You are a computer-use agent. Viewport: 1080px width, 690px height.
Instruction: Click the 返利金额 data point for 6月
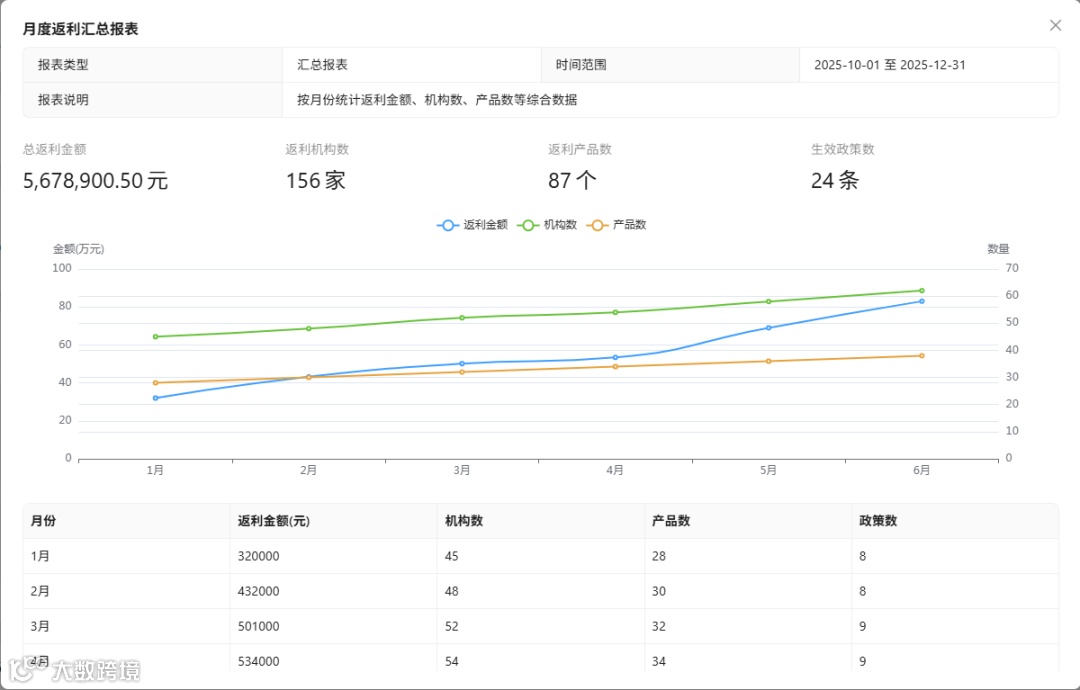click(922, 301)
